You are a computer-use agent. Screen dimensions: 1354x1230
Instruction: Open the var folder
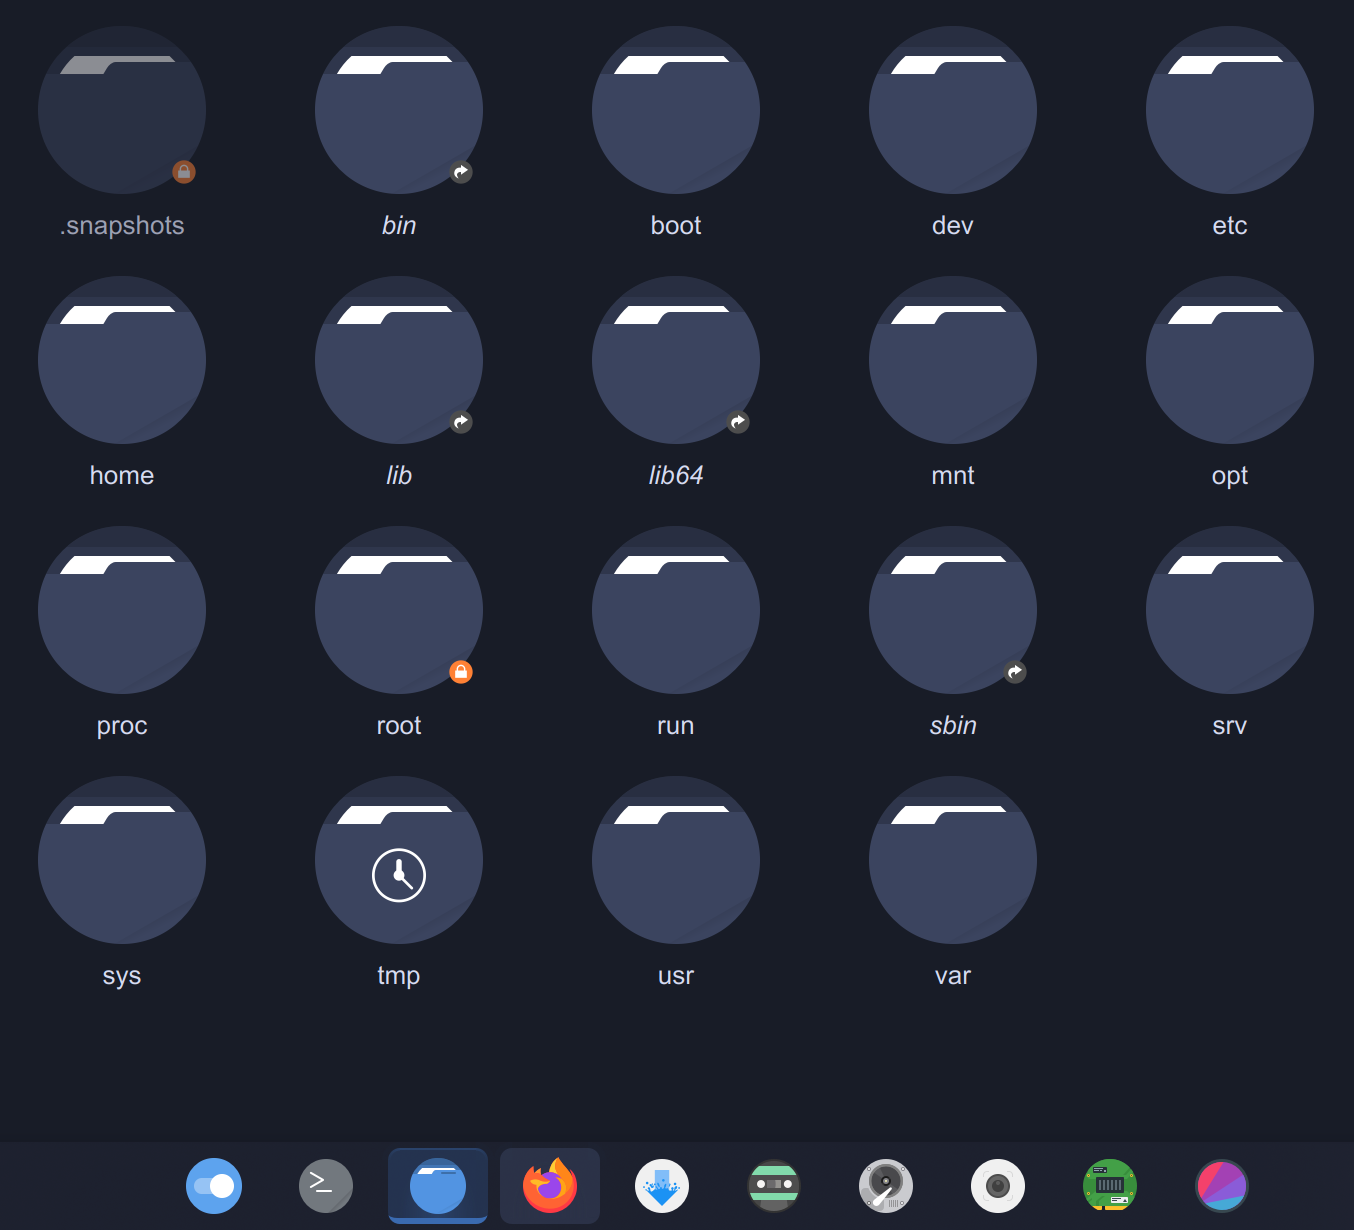point(952,860)
